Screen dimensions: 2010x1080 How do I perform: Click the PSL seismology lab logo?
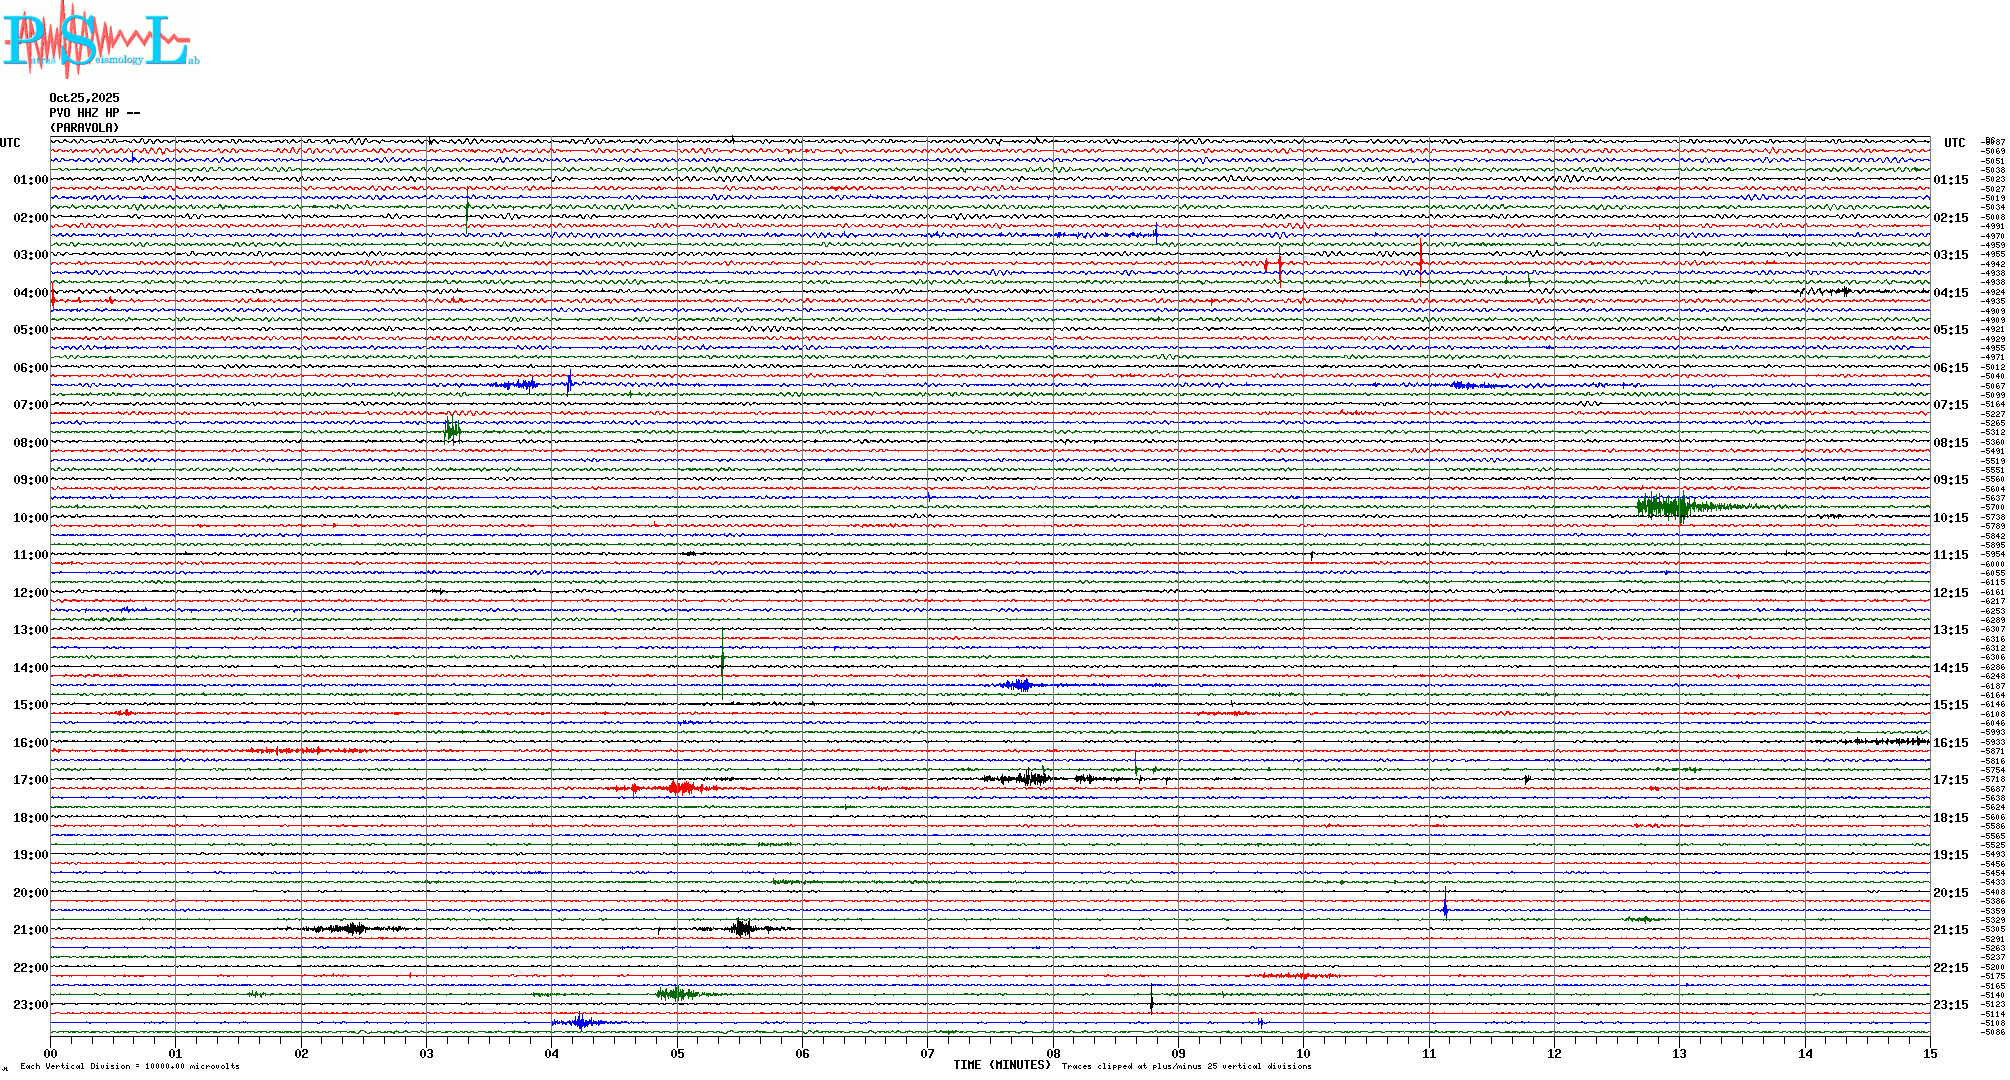click(x=100, y=40)
